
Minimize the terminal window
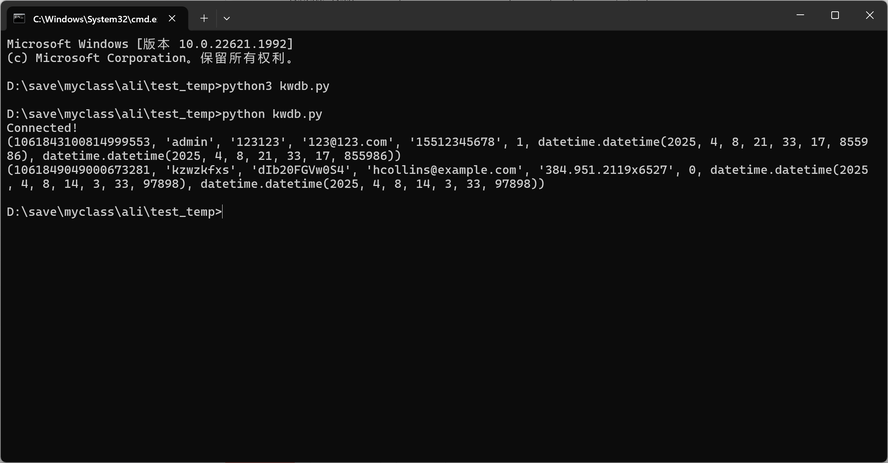800,15
